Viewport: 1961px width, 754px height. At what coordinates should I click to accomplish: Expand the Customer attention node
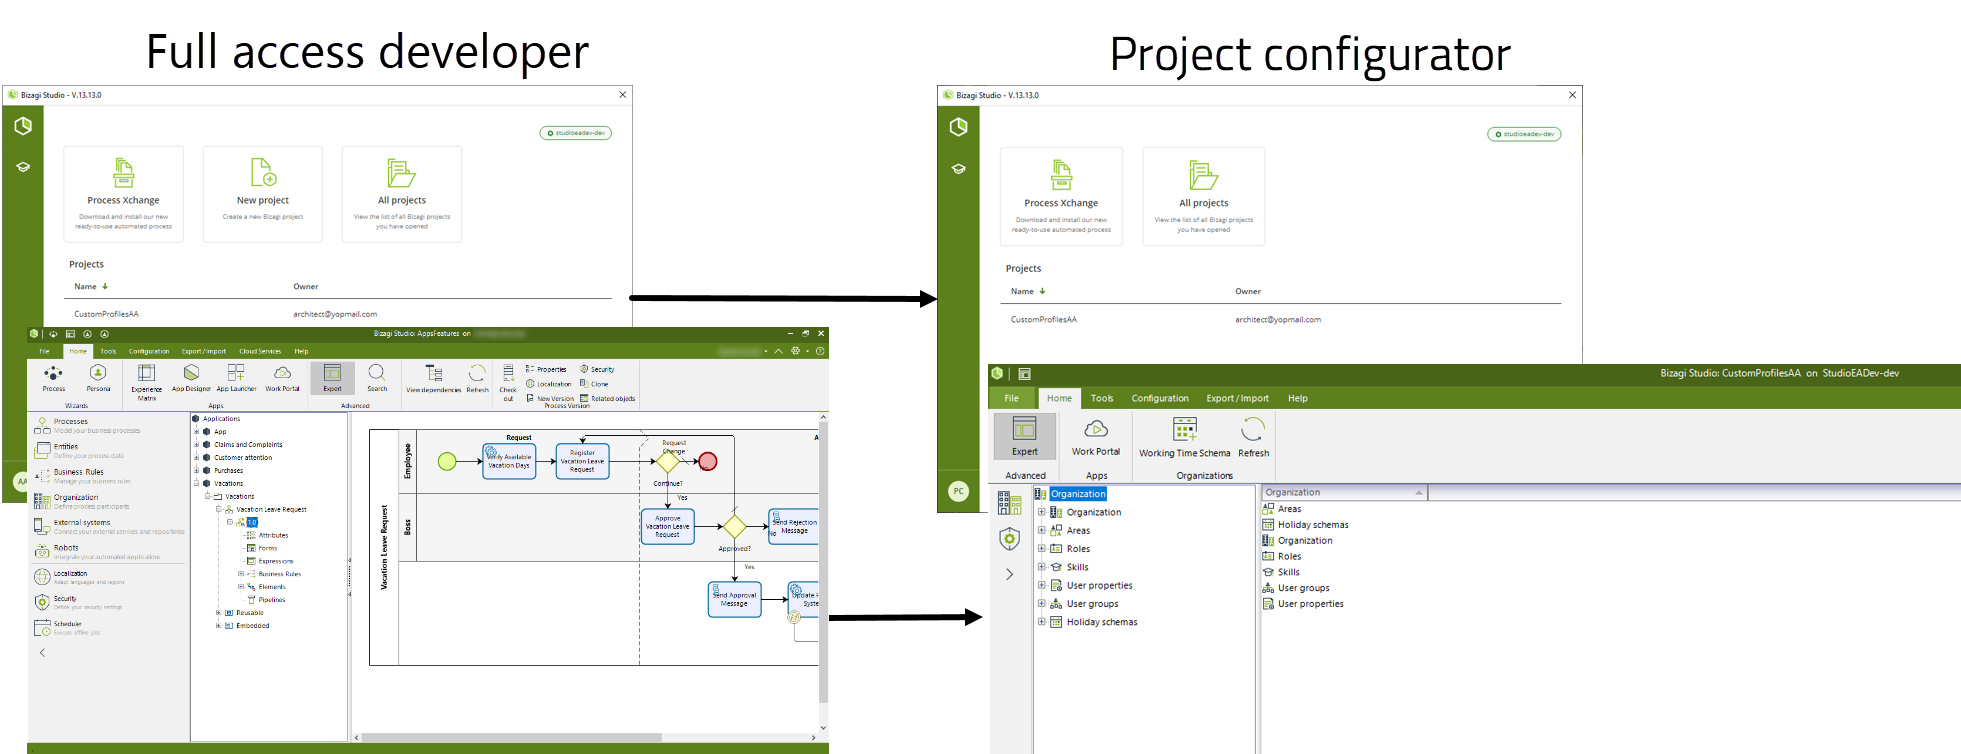pos(196,458)
